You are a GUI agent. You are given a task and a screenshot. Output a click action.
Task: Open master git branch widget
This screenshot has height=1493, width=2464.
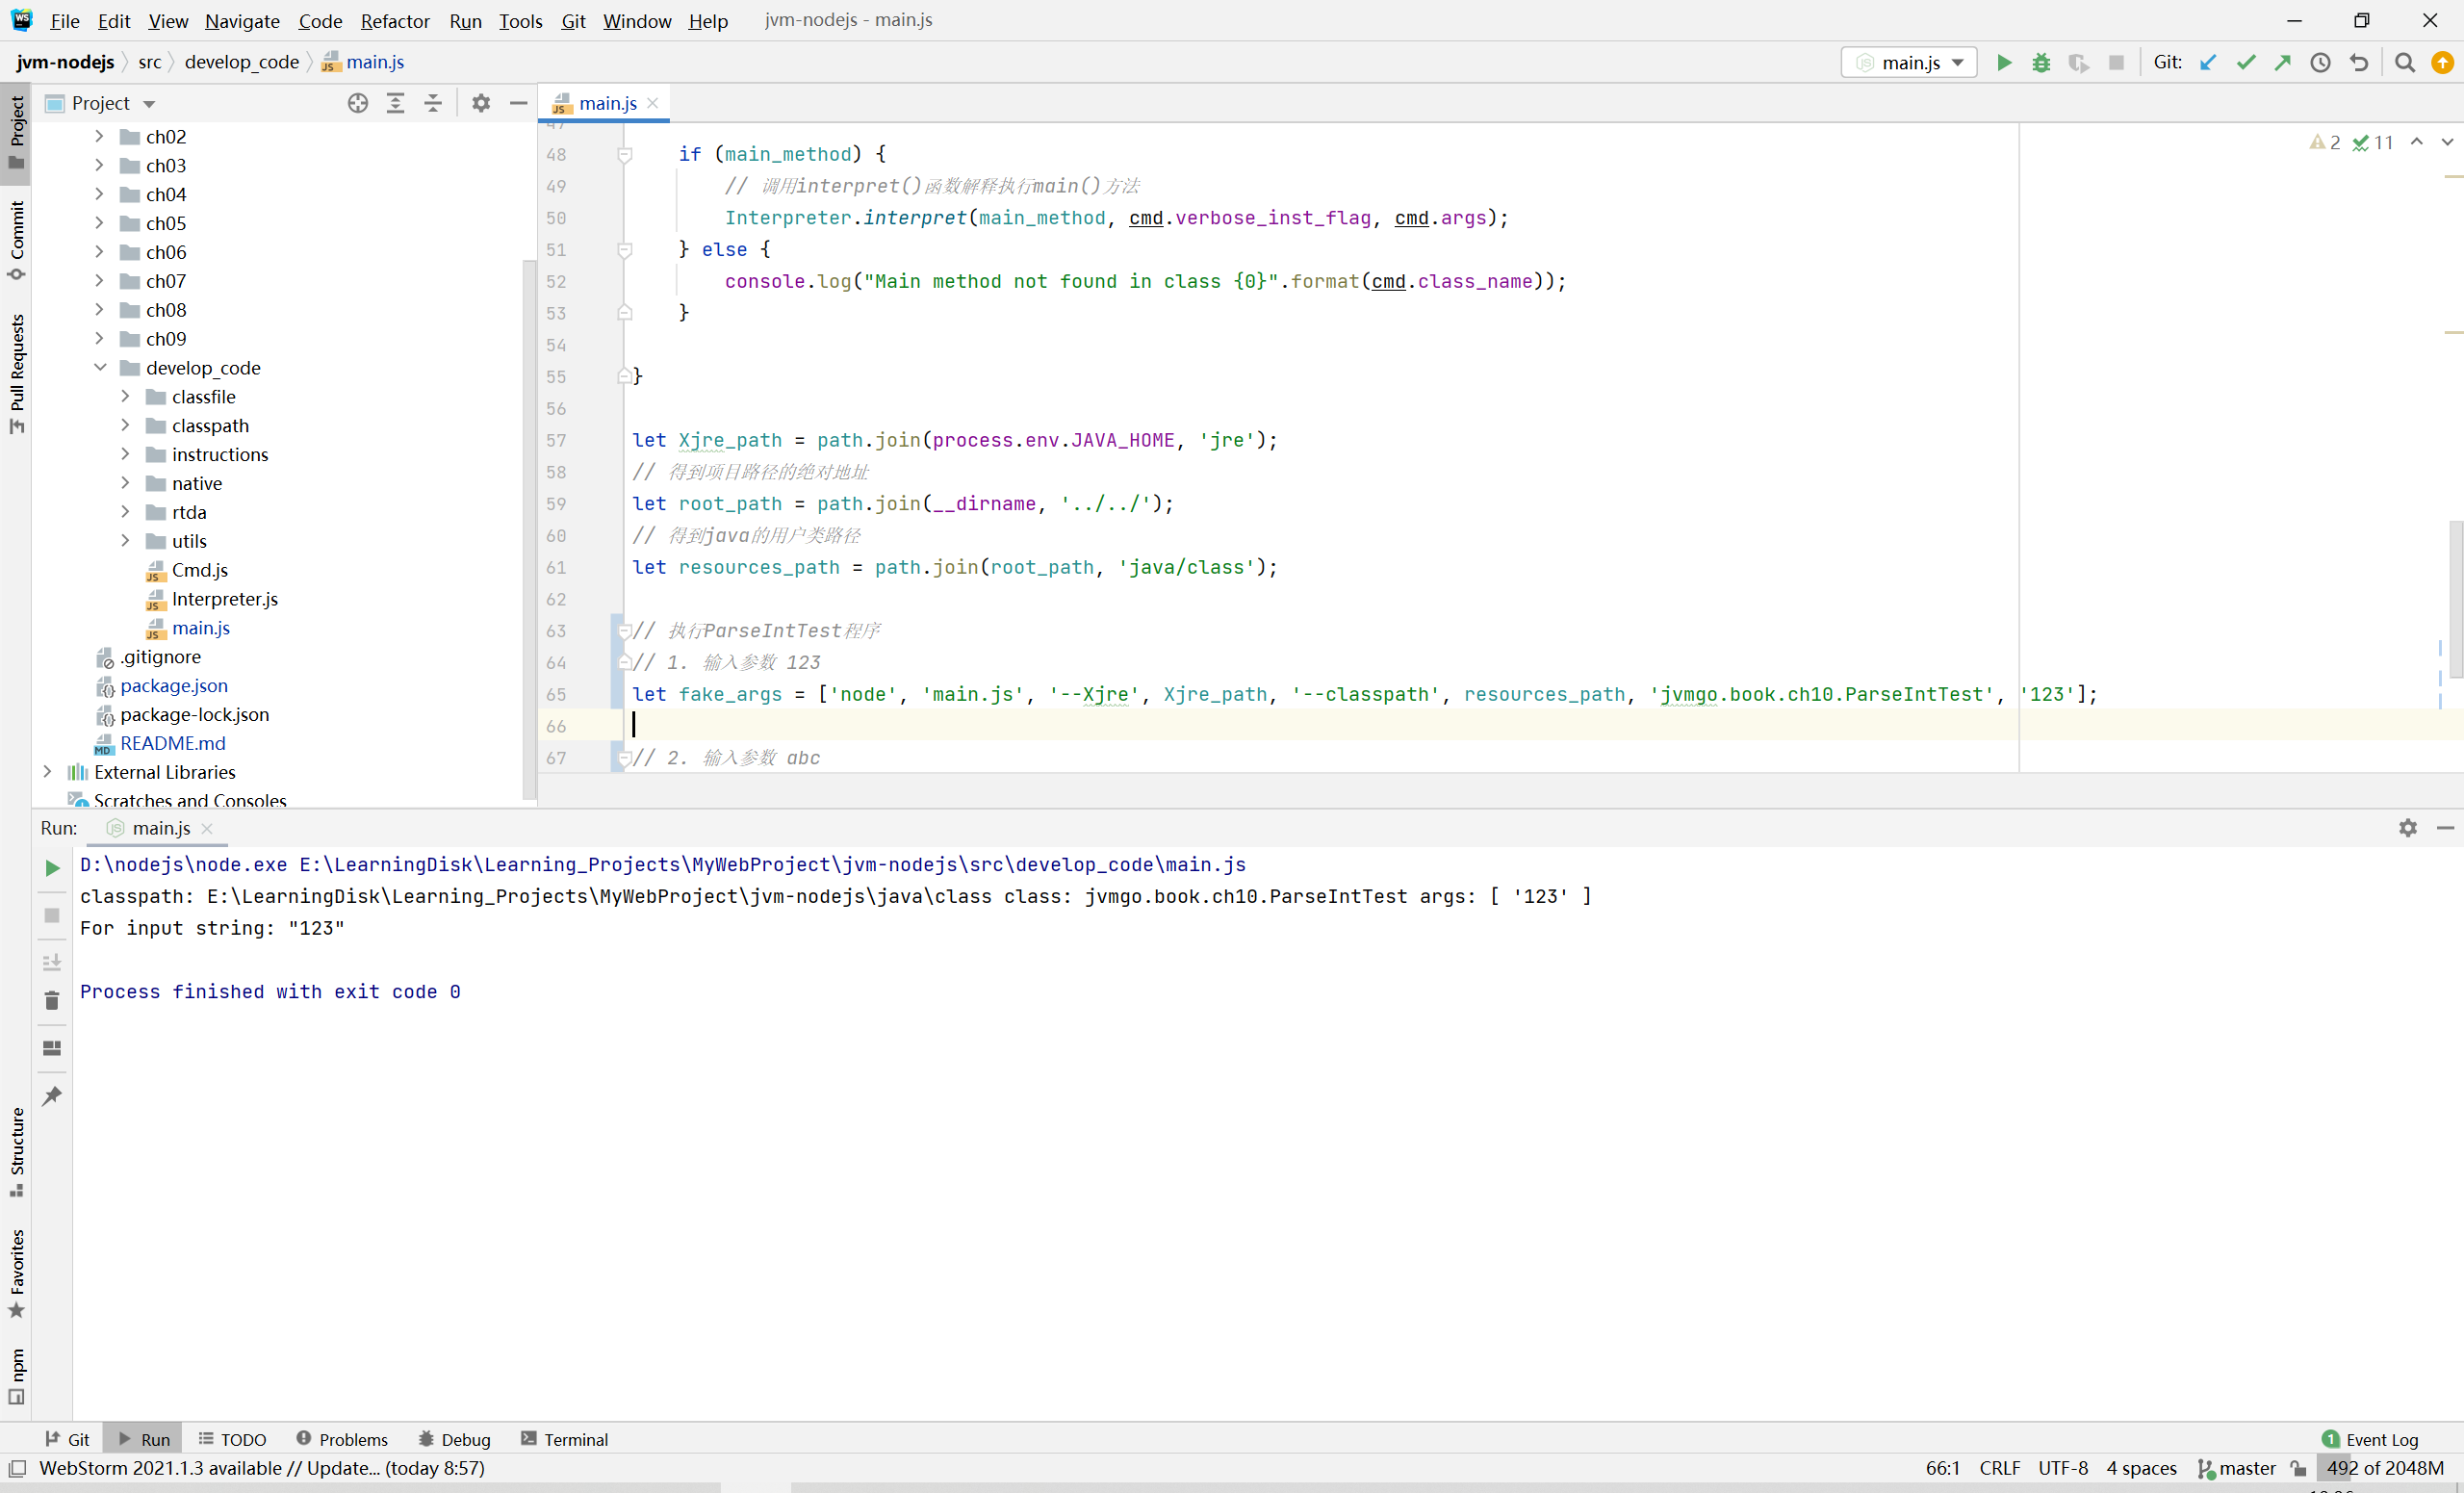[x=2237, y=1468]
